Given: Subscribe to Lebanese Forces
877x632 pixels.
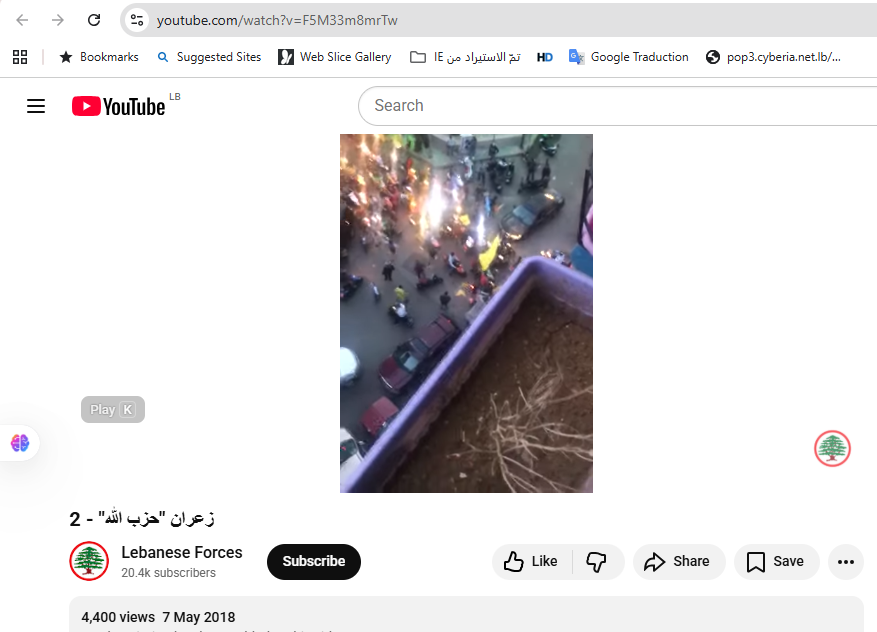Looking at the screenshot, I should click(x=313, y=561).
